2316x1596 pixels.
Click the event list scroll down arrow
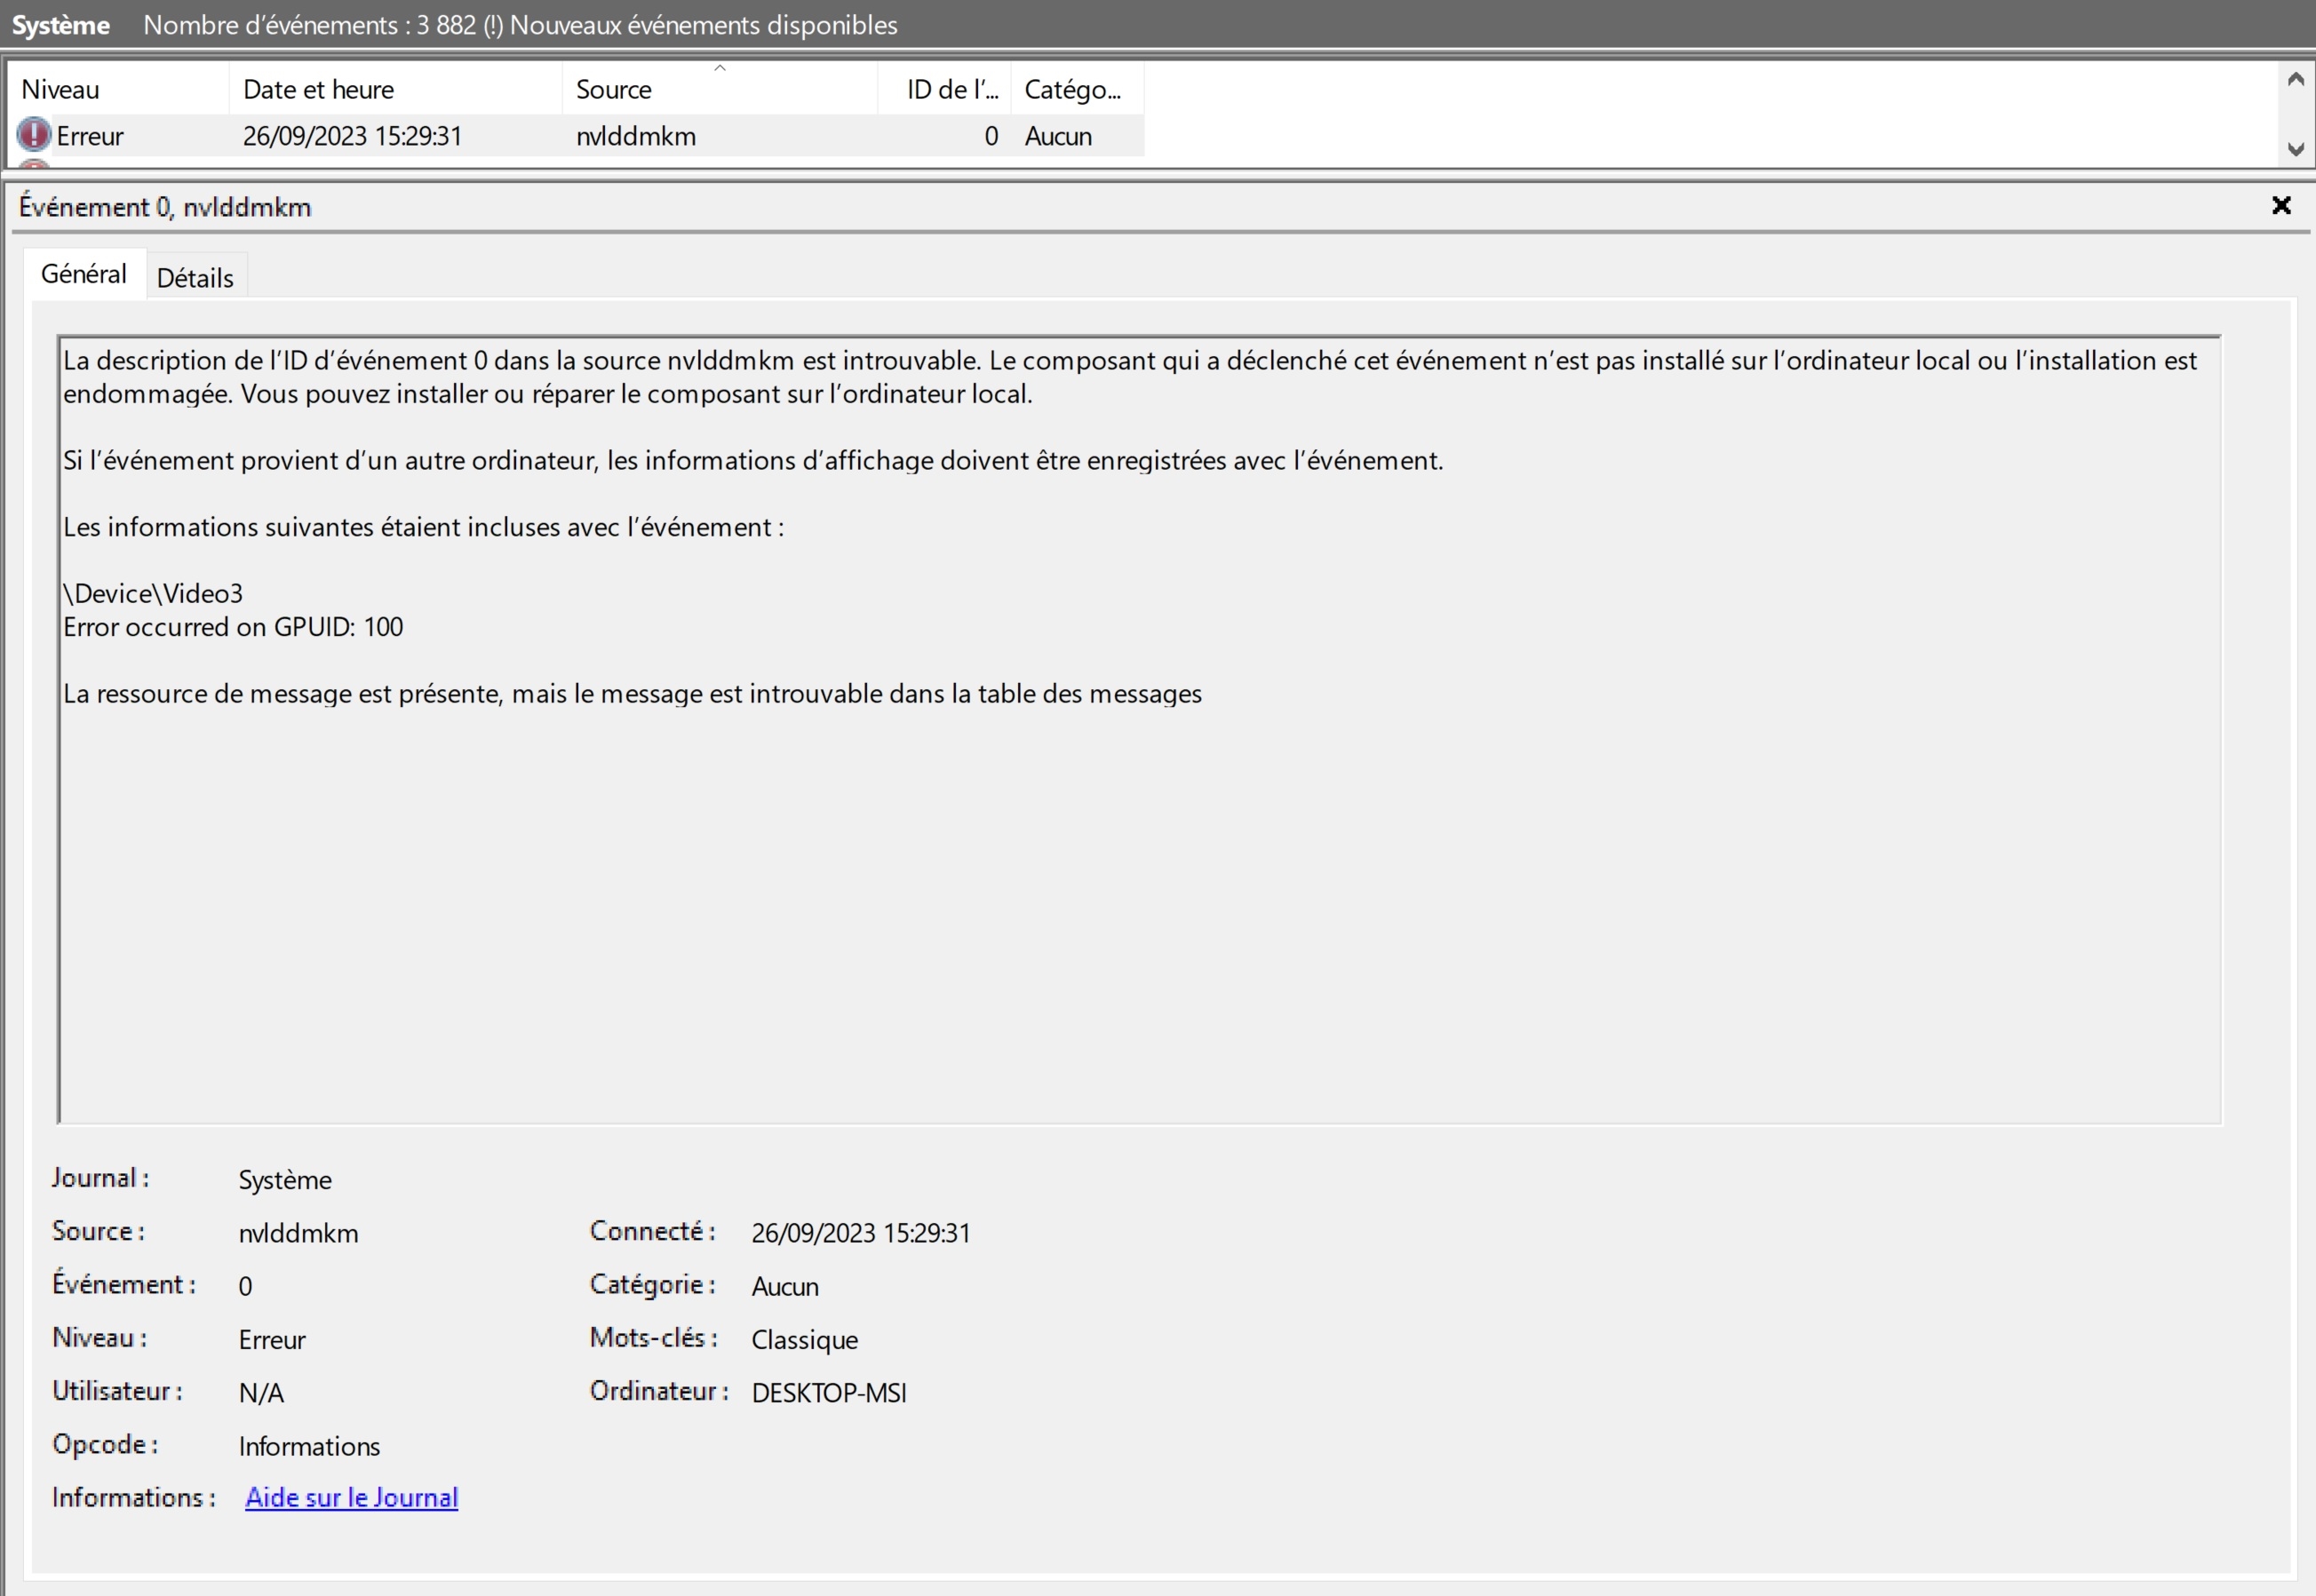pos(2295,149)
